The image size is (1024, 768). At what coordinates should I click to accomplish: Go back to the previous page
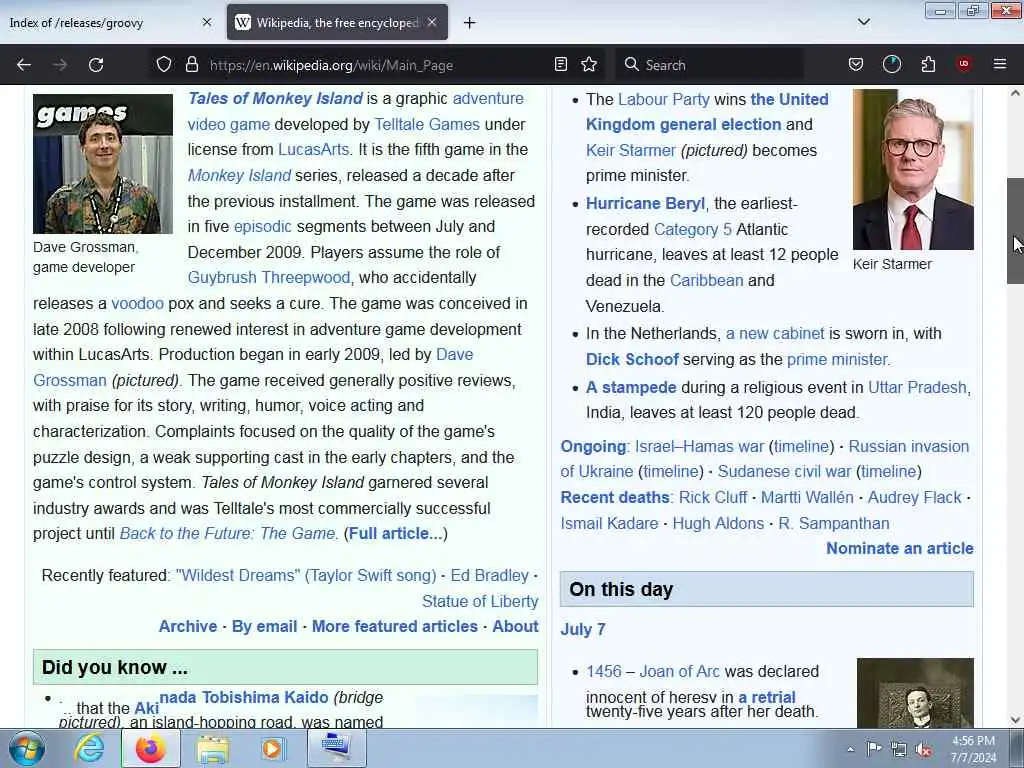click(24, 65)
